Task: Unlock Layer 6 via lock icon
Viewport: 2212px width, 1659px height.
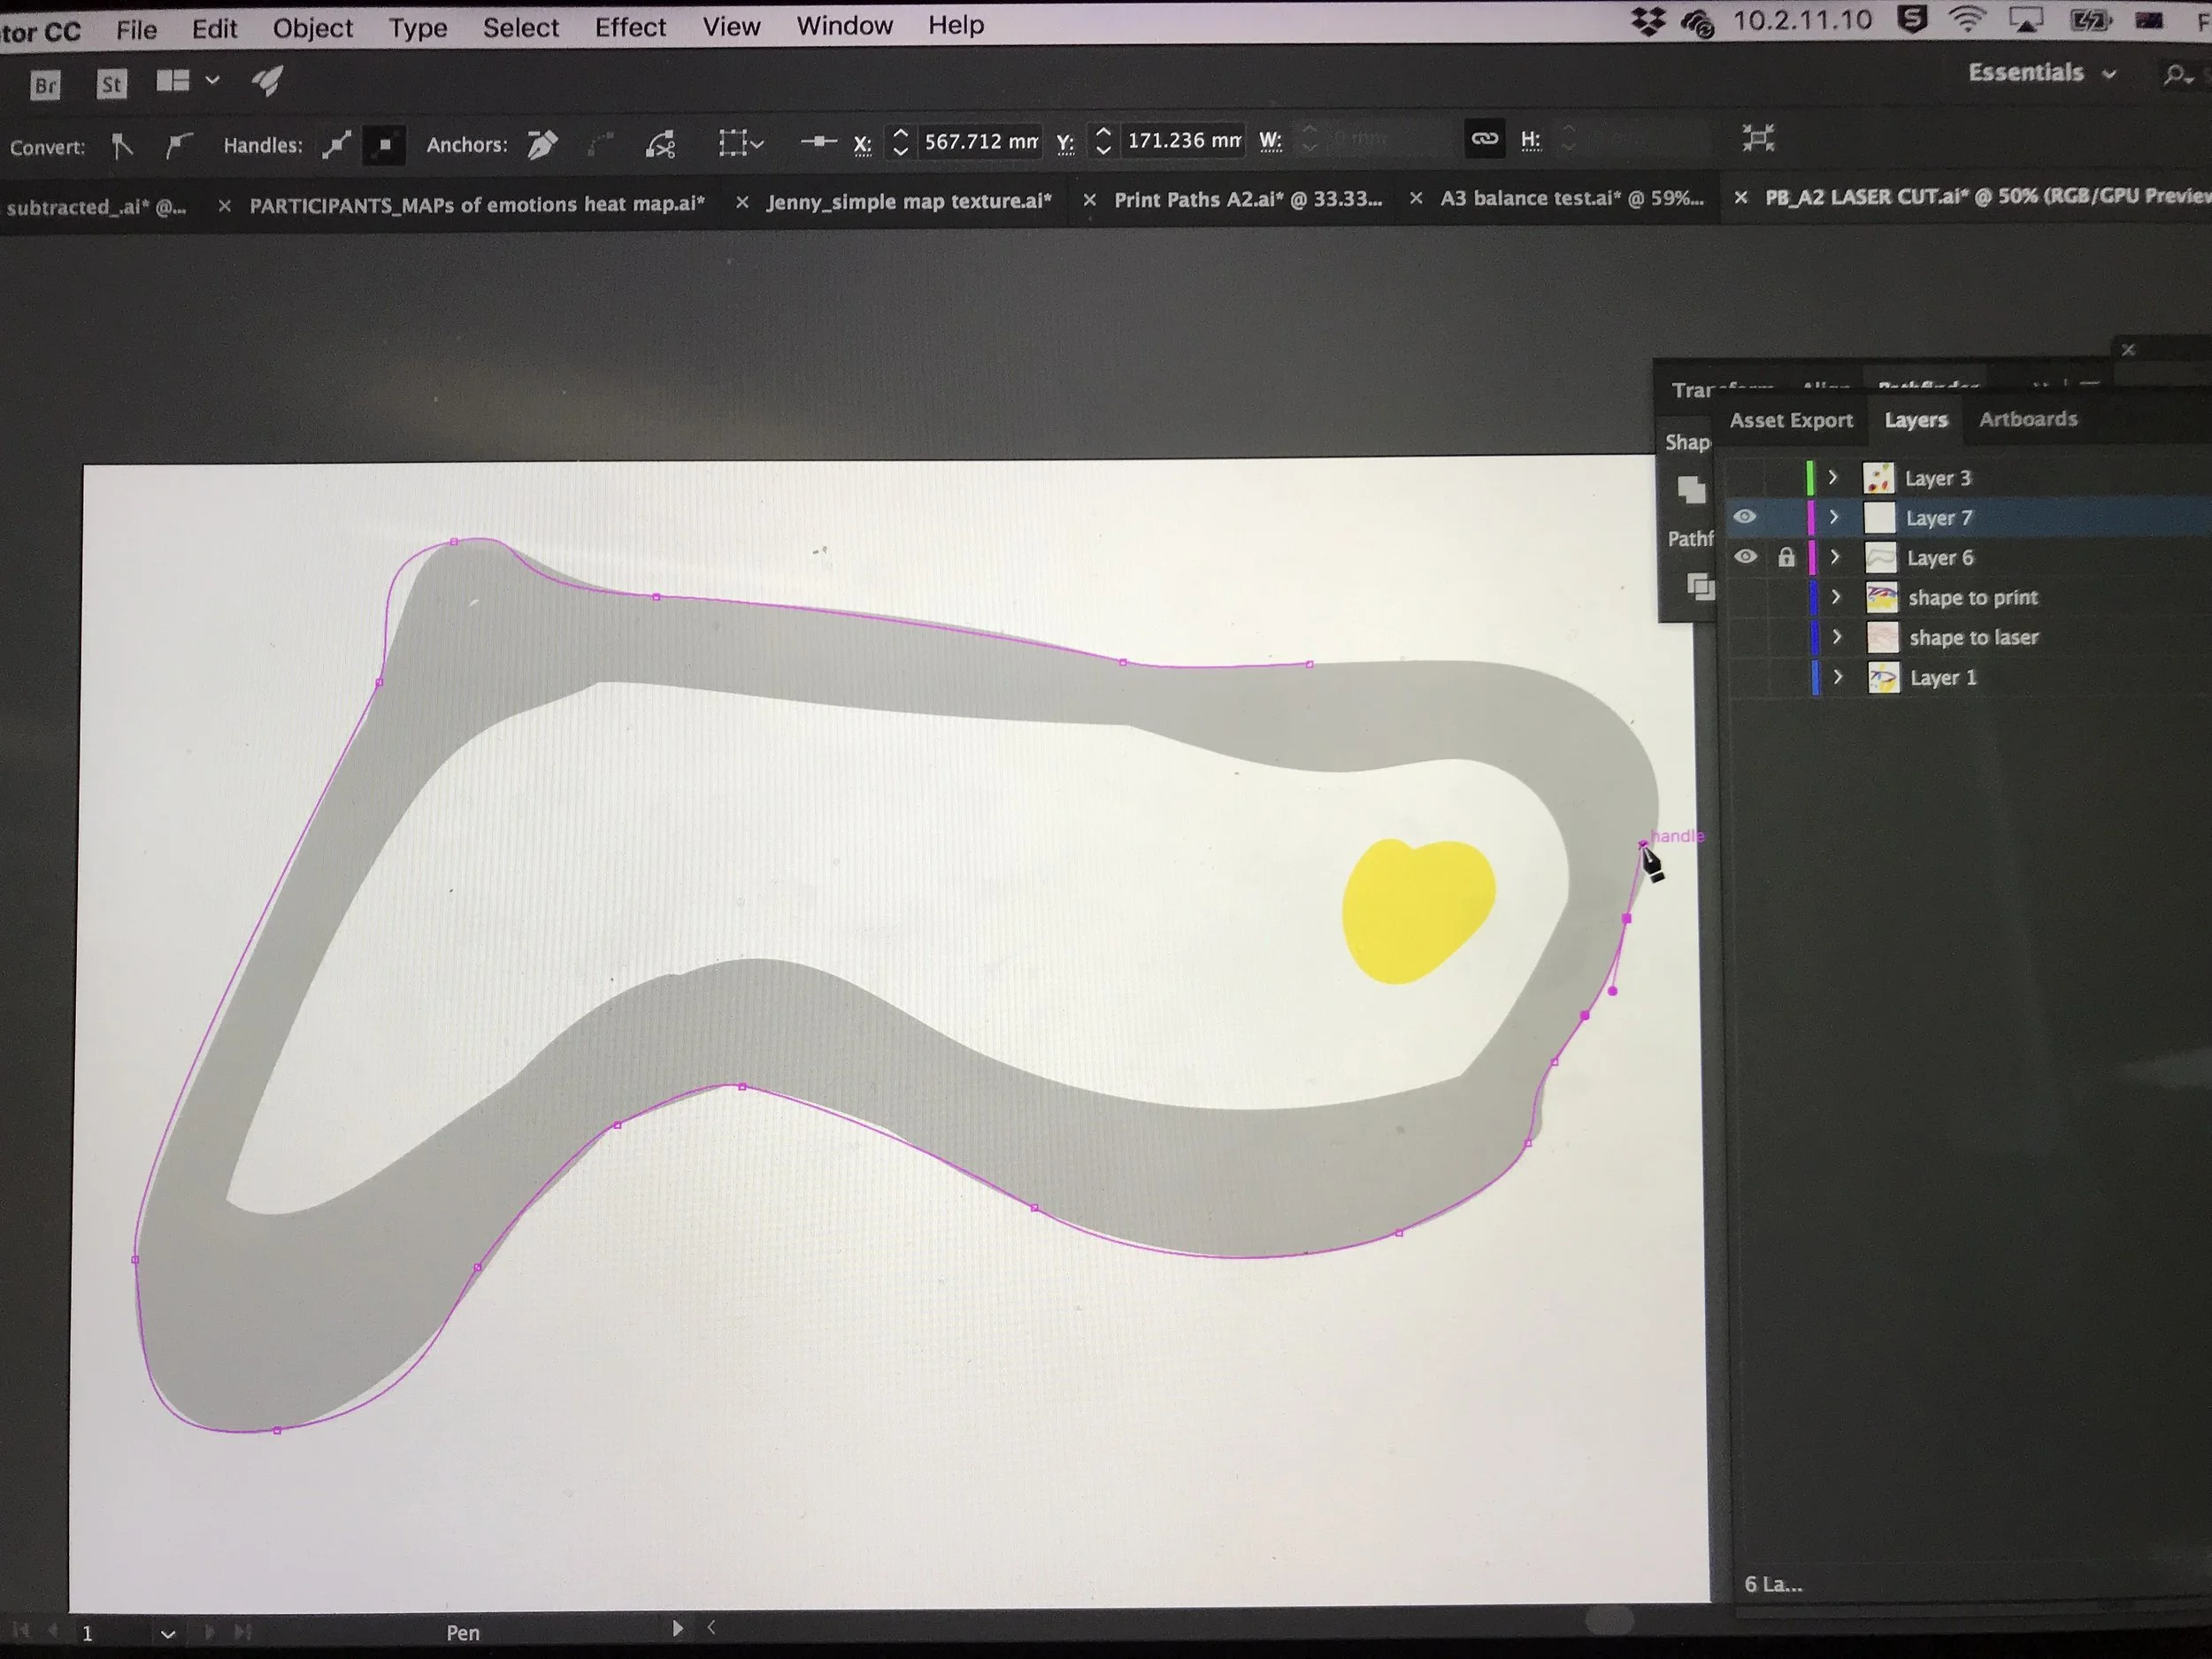Action: 1786,557
